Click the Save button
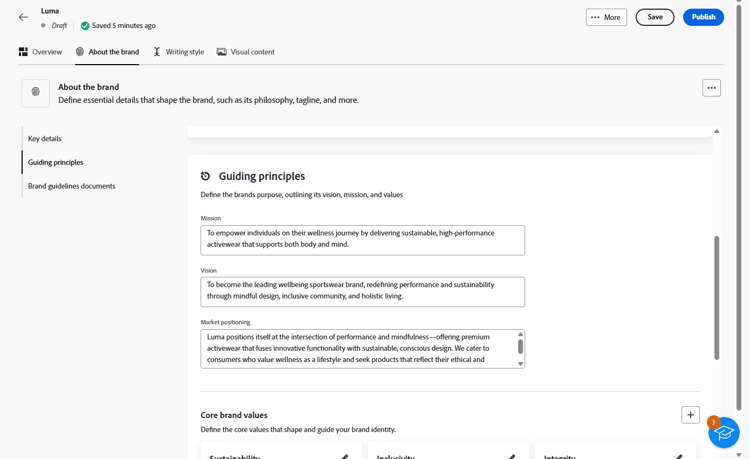 pos(655,17)
